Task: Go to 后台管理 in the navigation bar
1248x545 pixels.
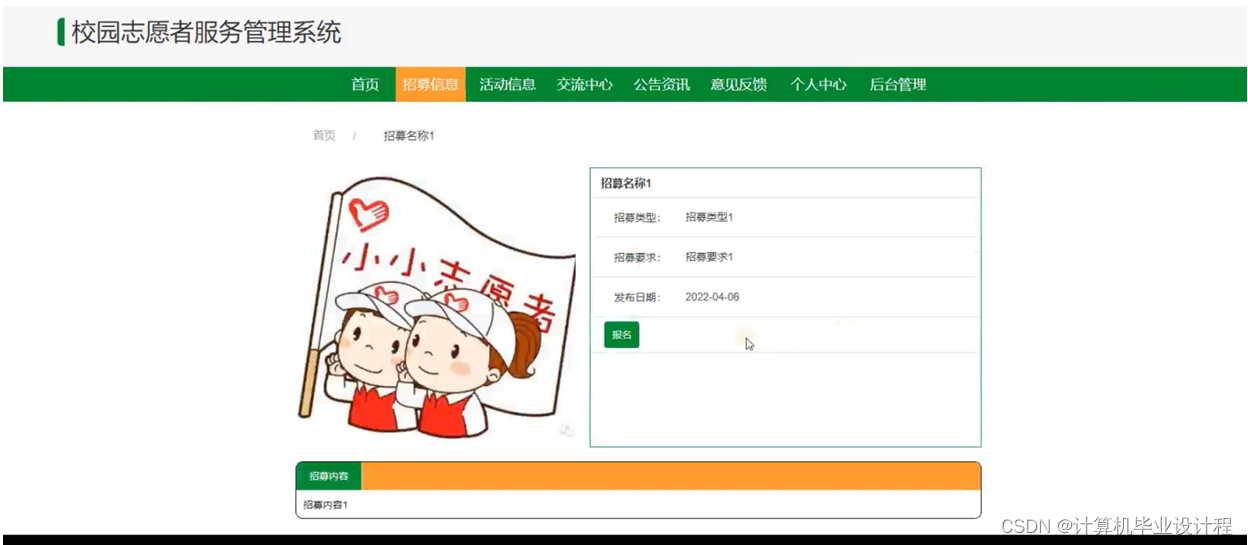Action: pyautogui.click(x=897, y=85)
